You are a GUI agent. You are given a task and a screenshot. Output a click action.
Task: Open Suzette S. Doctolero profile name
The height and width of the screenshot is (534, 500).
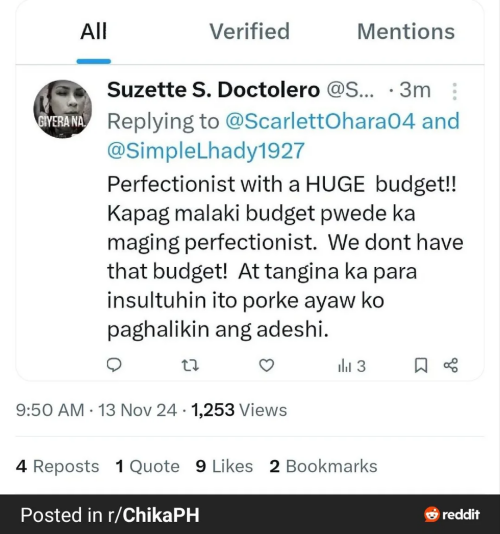[x=214, y=90]
